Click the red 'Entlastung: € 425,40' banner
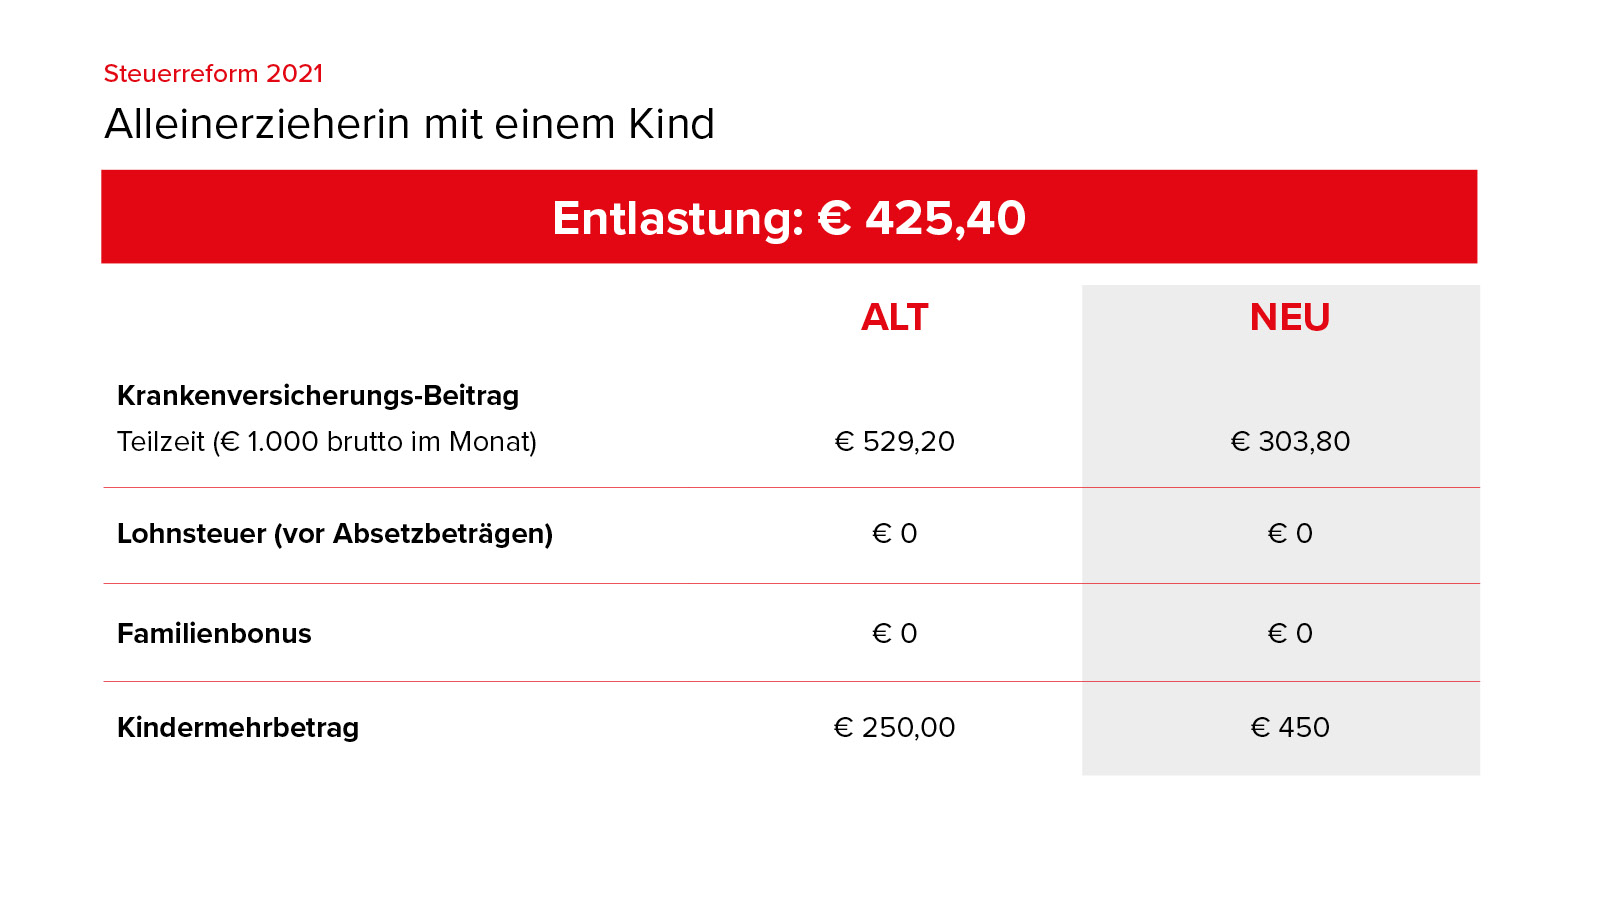1600x900 pixels. point(789,217)
